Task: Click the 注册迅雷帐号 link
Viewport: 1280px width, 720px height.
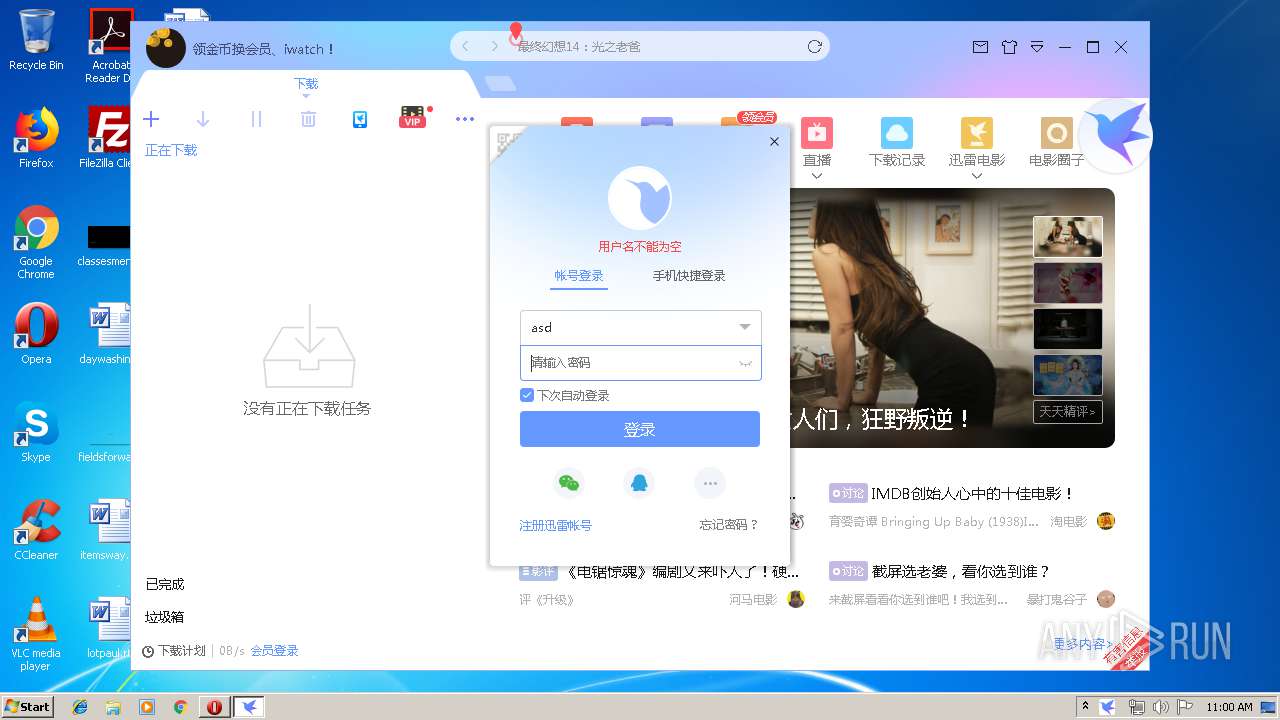Action: click(x=555, y=525)
